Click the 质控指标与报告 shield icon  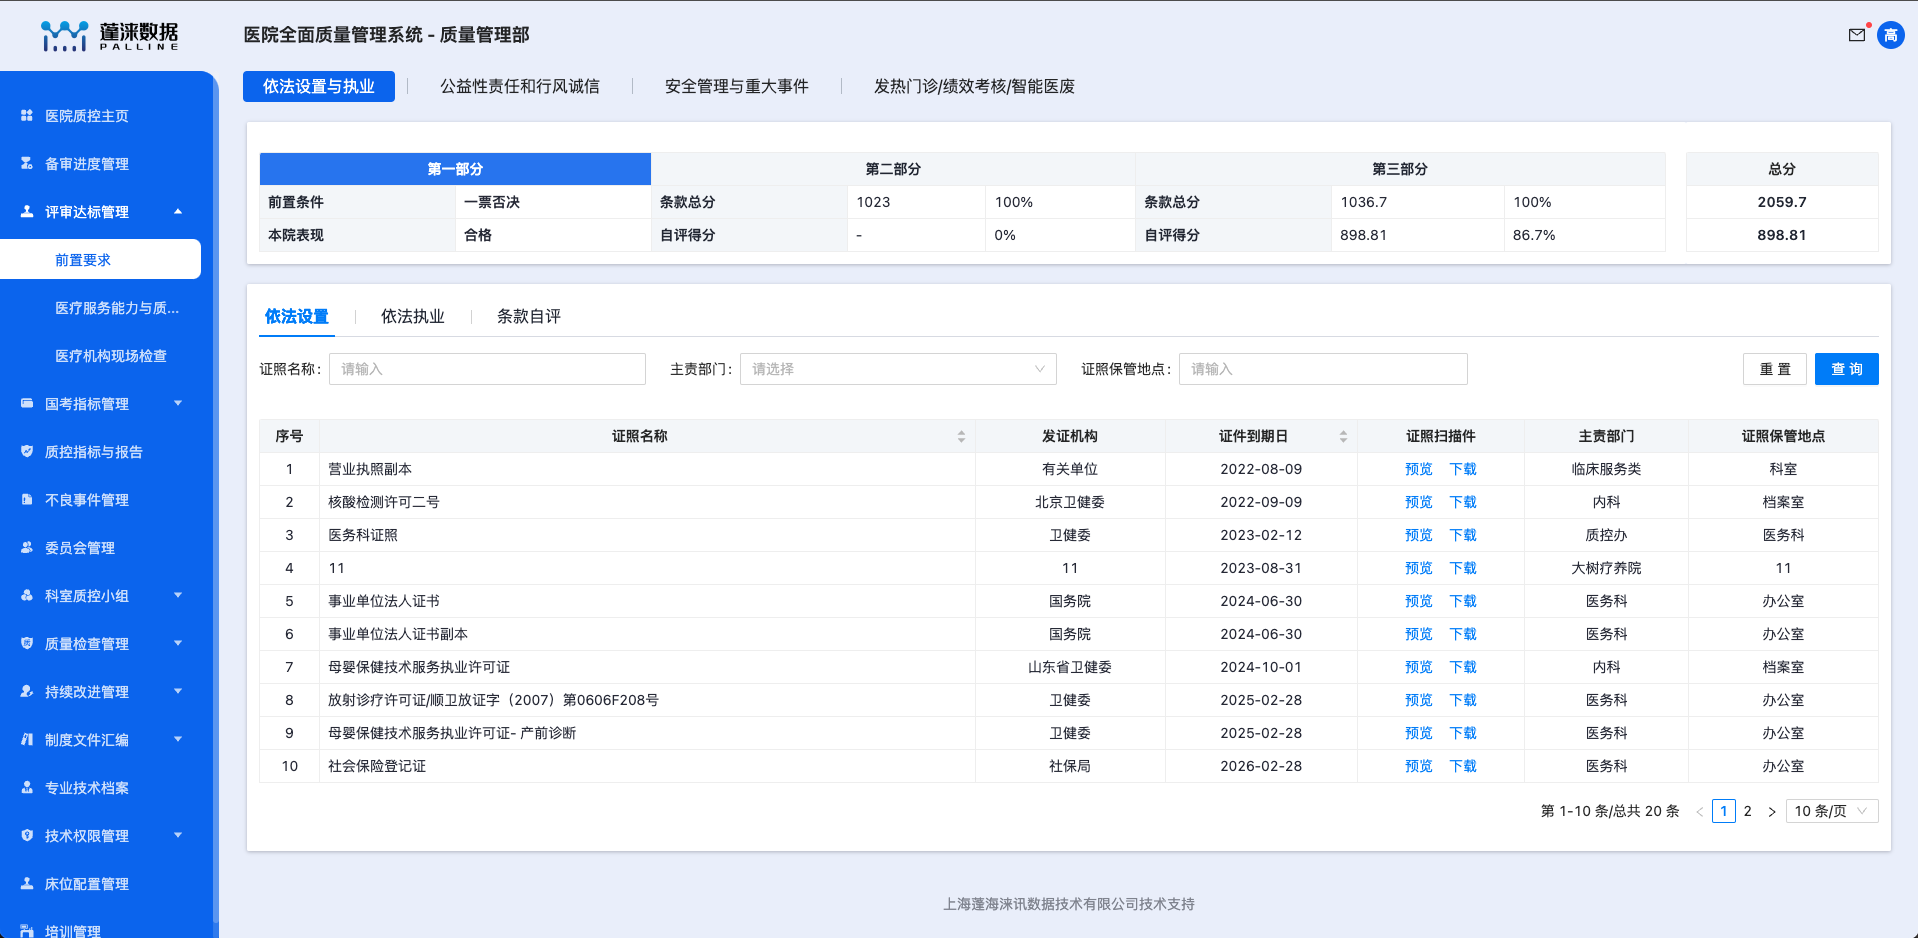pos(27,451)
